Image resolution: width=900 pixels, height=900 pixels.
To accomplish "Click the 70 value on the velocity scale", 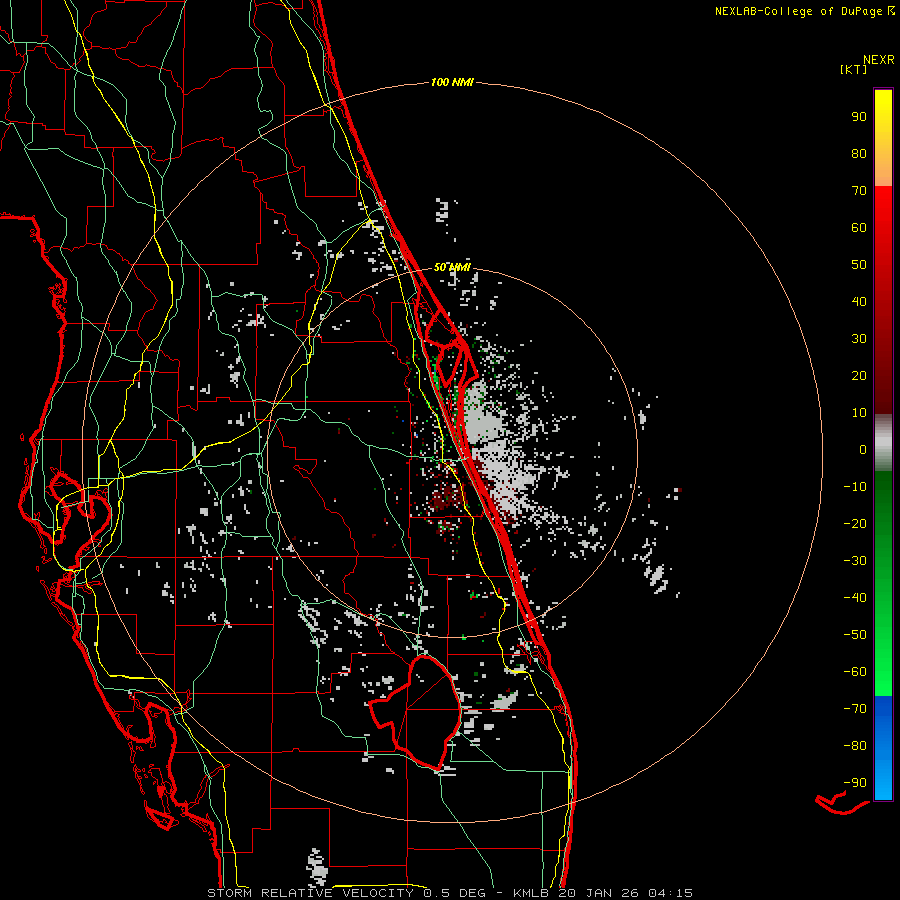I will click(859, 191).
